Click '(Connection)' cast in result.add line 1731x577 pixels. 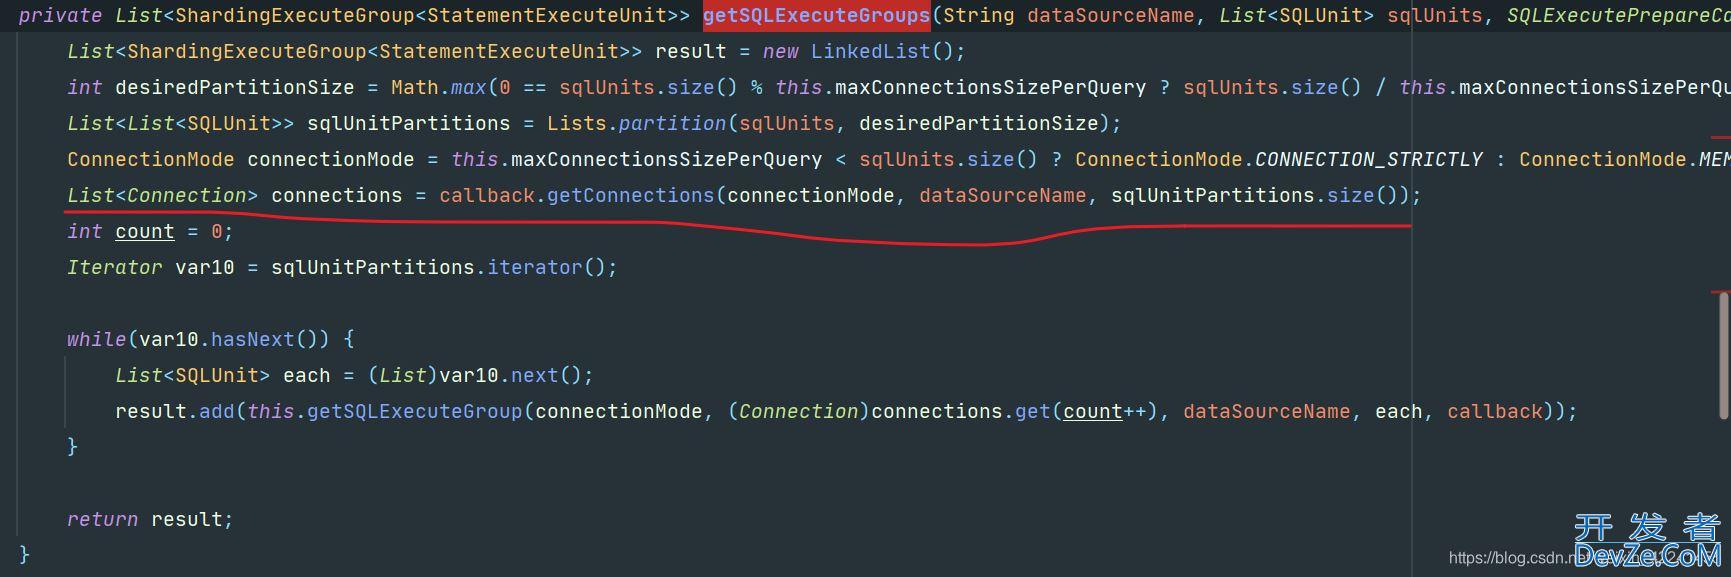pos(798,411)
